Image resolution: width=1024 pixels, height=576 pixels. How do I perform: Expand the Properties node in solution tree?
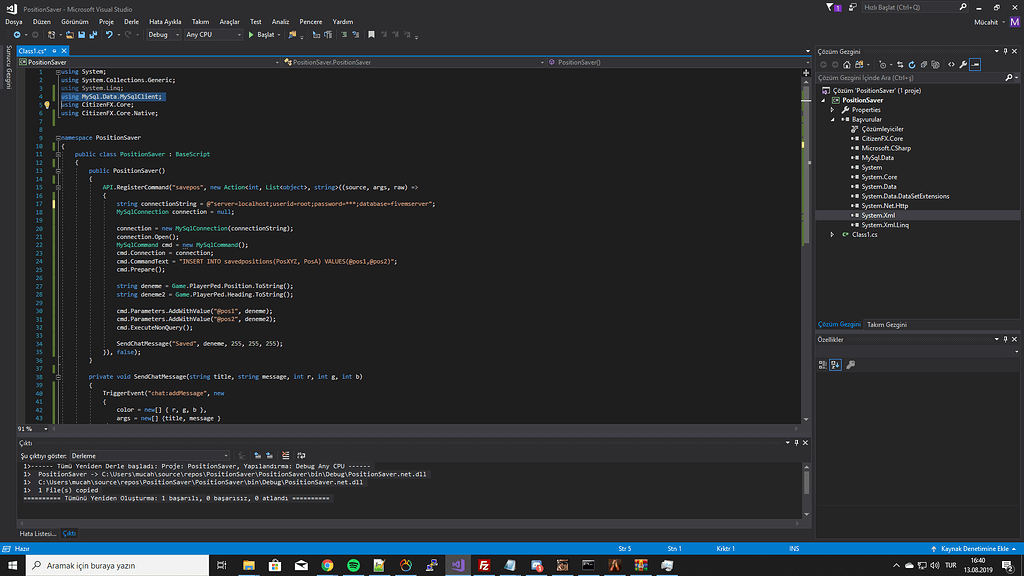[x=833, y=110]
